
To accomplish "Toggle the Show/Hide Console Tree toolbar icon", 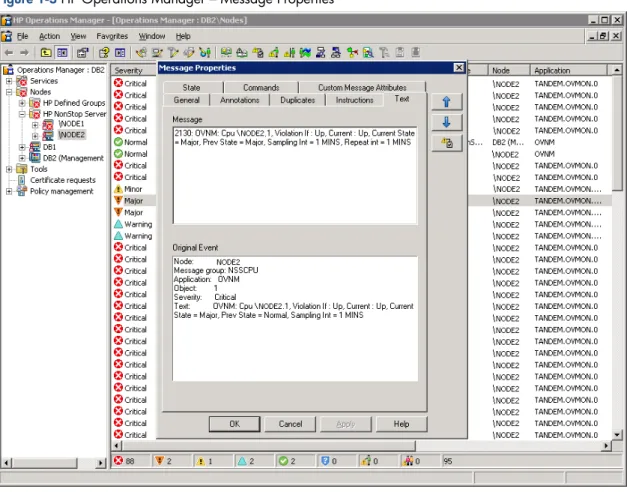I will (x=62, y=53).
